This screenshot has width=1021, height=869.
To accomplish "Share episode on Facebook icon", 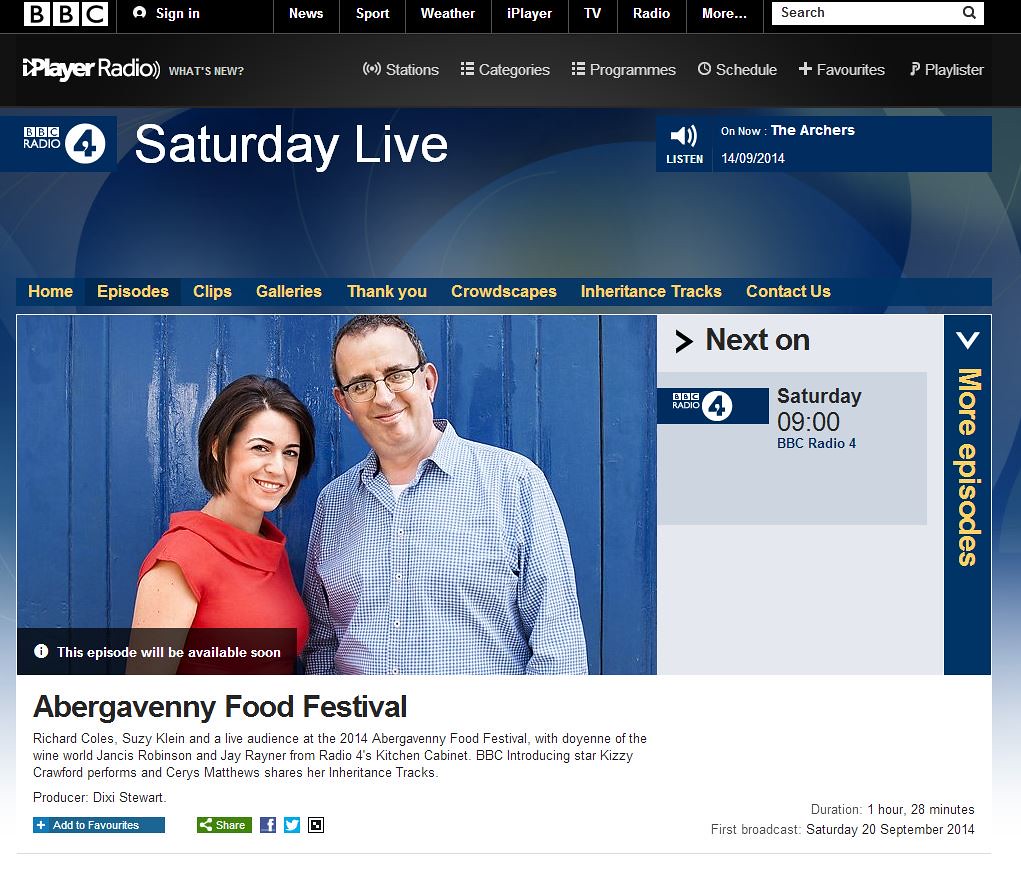I will click(x=268, y=825).
